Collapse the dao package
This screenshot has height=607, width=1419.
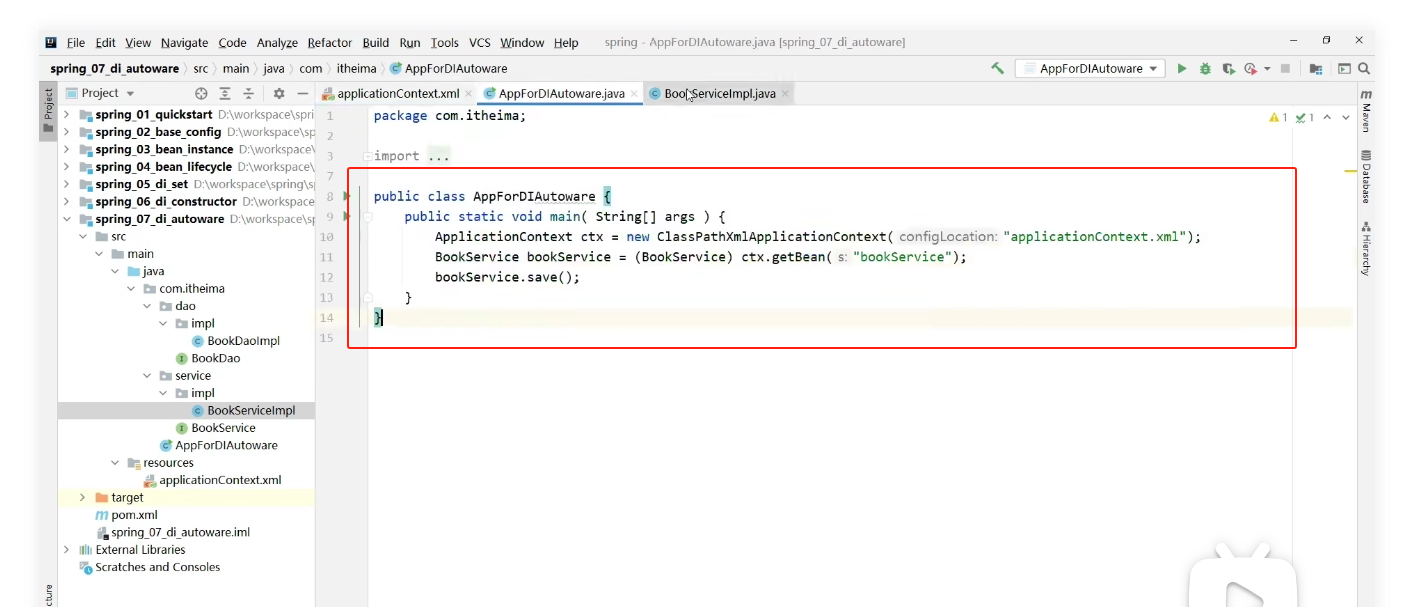tap(148, 306)
